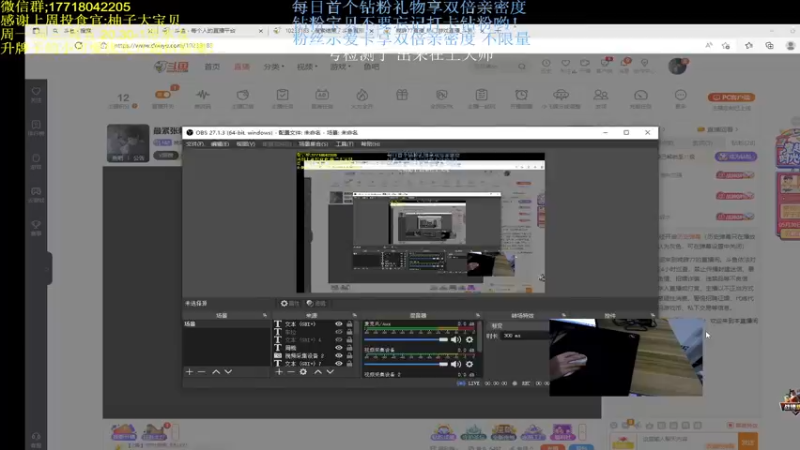
Task: Click the favorites star in browser toolbar
Action: tap(726, 45)
